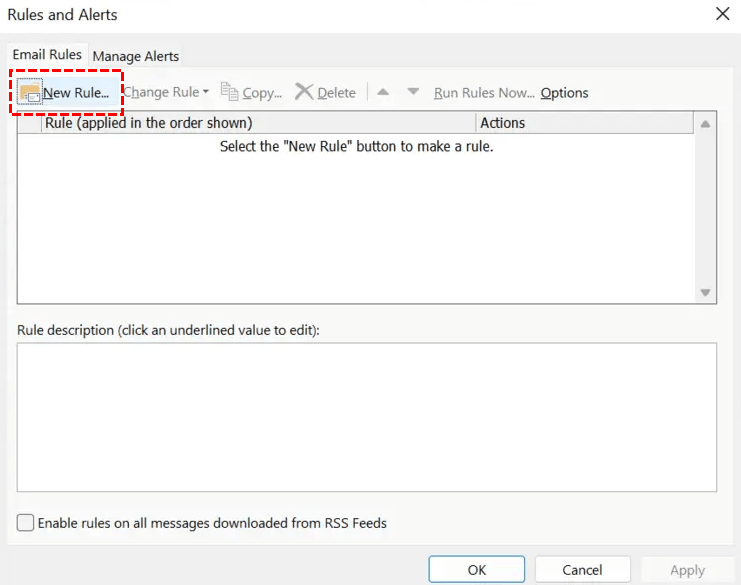Image resolution: width=741 pixels, height=585 pixels.
Task: Click the rules list scroll-up arrow
Action: pyautogui.click(x=705, y=124)
